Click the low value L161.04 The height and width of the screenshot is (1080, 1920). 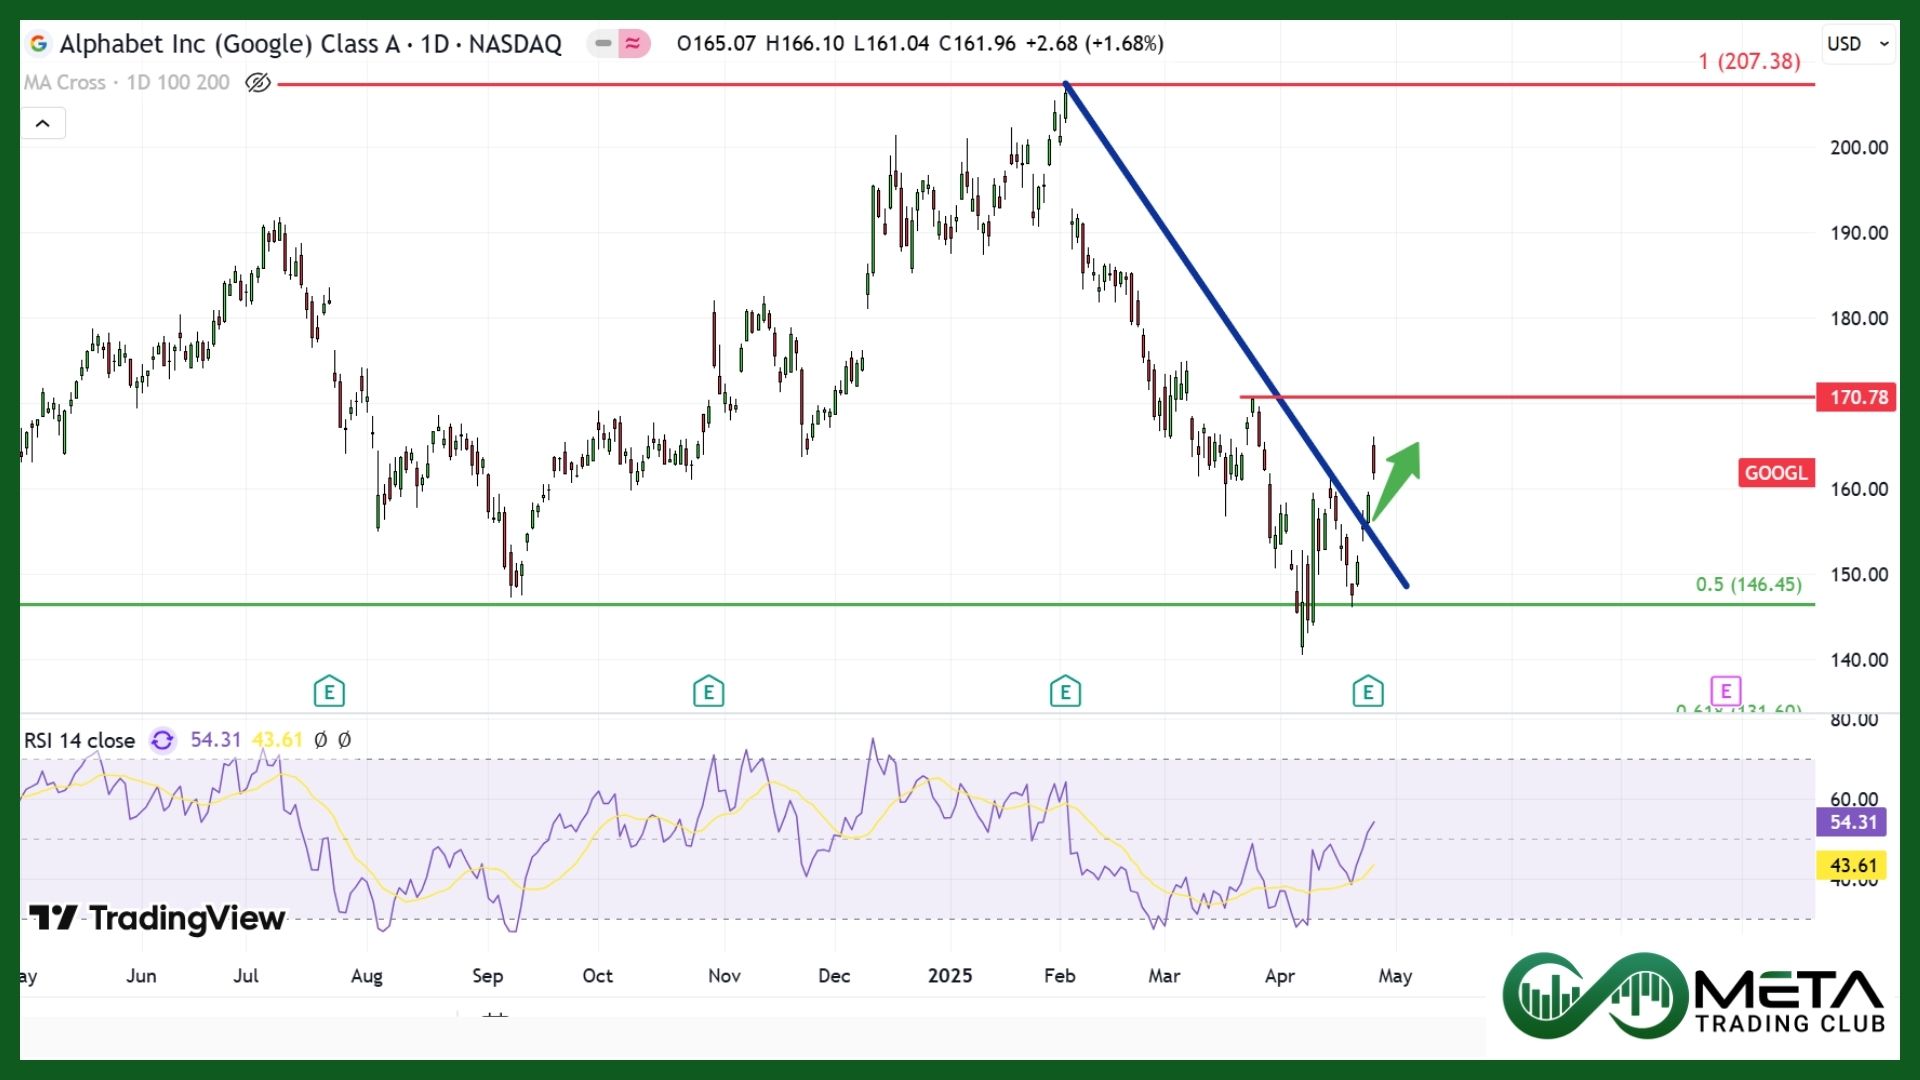892,44
